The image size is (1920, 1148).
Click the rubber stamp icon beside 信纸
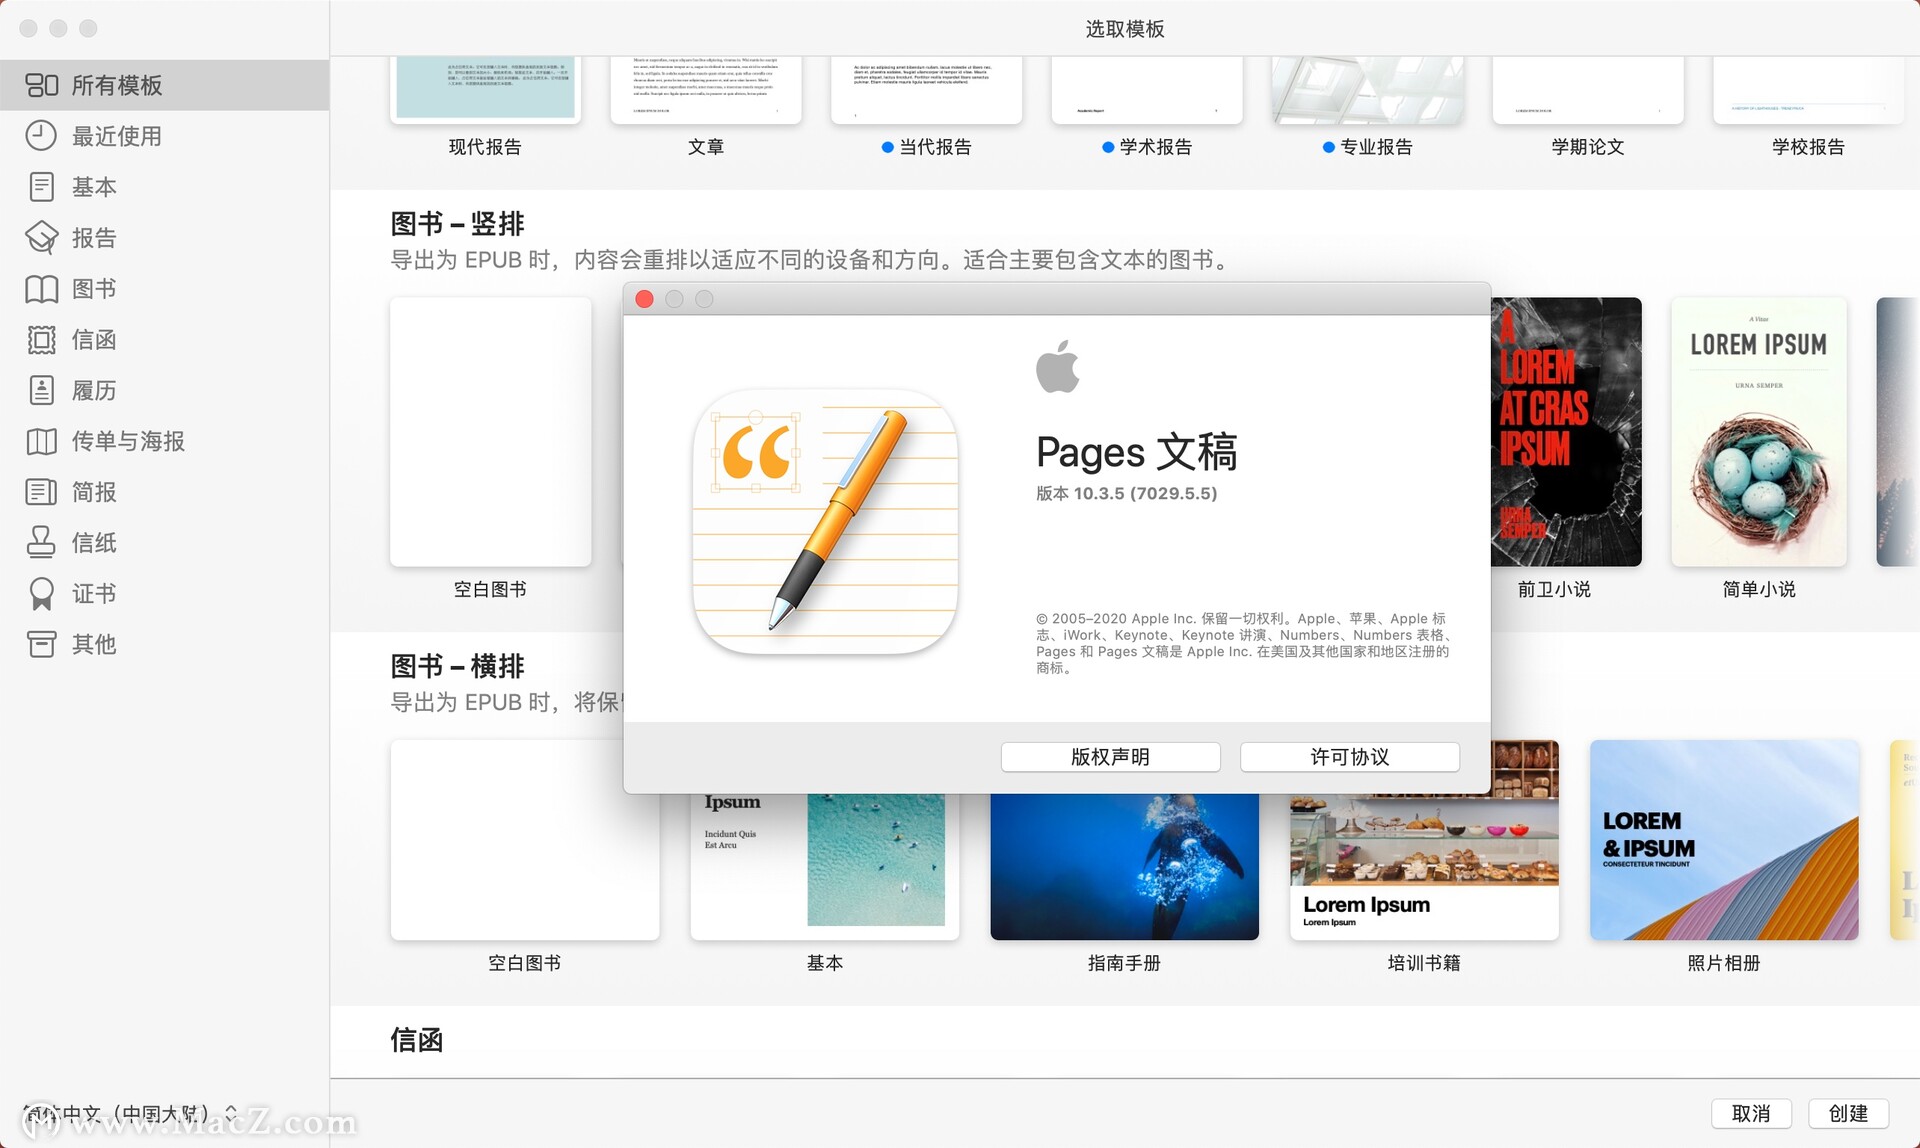(x=41, y=543)
